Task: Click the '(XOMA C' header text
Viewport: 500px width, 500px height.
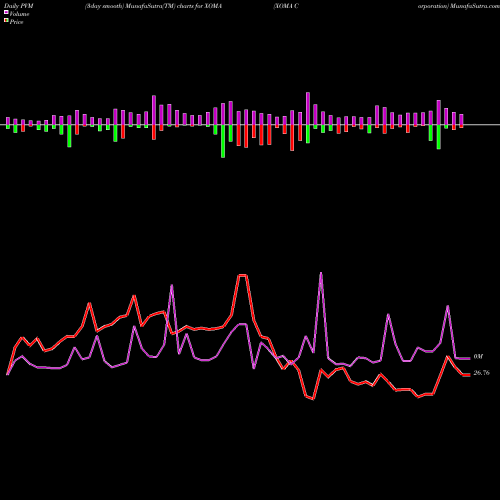Action: (286, 6)
